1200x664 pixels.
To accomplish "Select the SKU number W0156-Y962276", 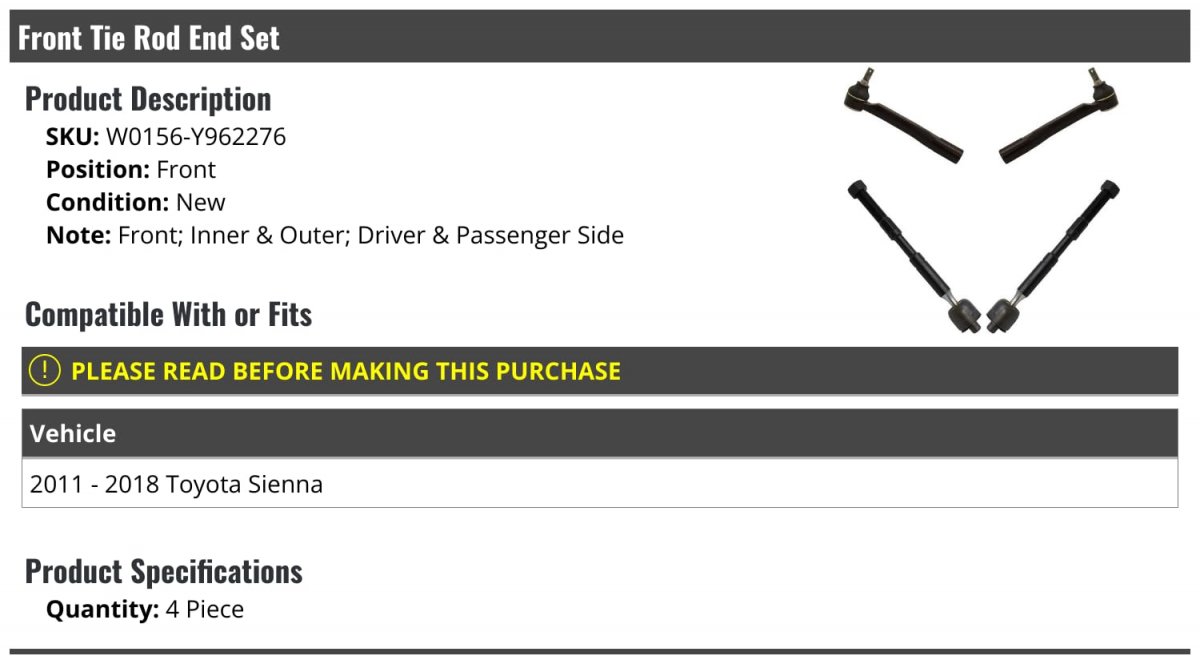I will [x=196, y=137].
